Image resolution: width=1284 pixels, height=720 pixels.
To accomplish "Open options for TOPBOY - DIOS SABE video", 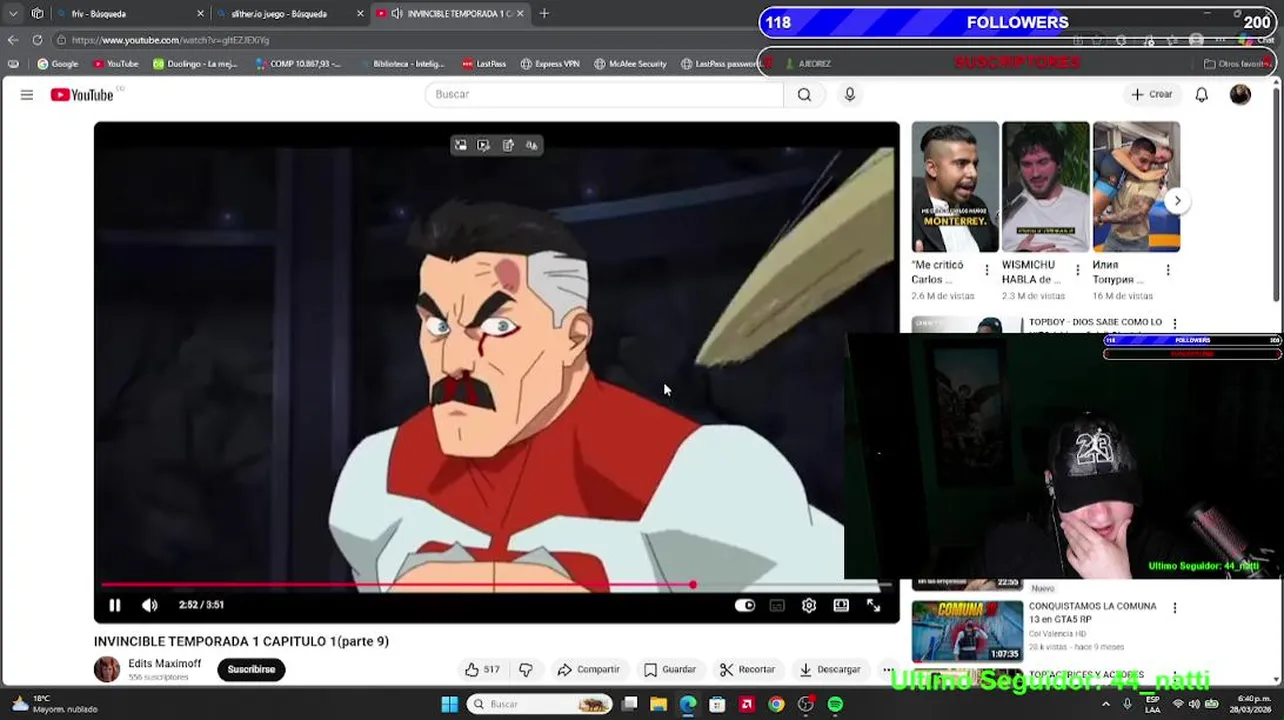I will click(x=1175, y=324).
